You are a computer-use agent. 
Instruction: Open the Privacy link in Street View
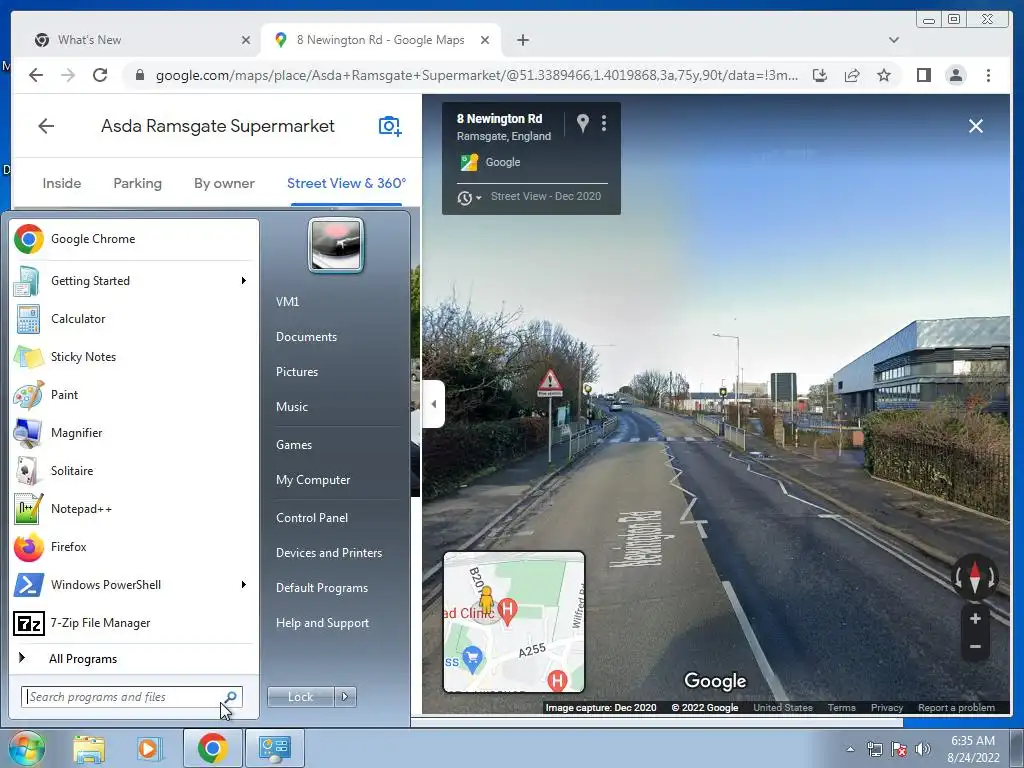tap(886, 708)
